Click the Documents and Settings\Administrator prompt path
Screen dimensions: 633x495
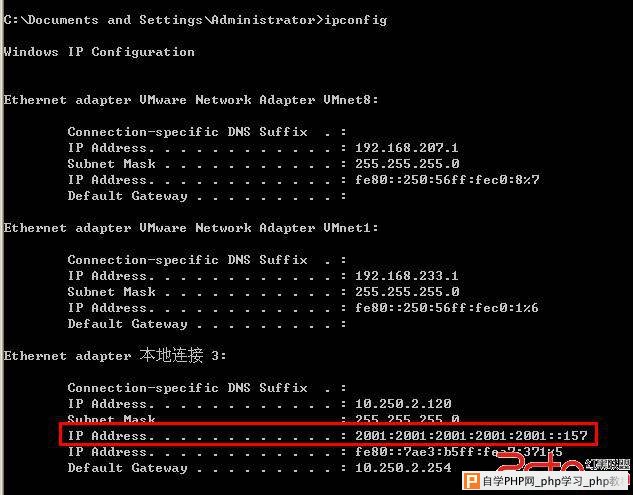click(x=164, y=20)
